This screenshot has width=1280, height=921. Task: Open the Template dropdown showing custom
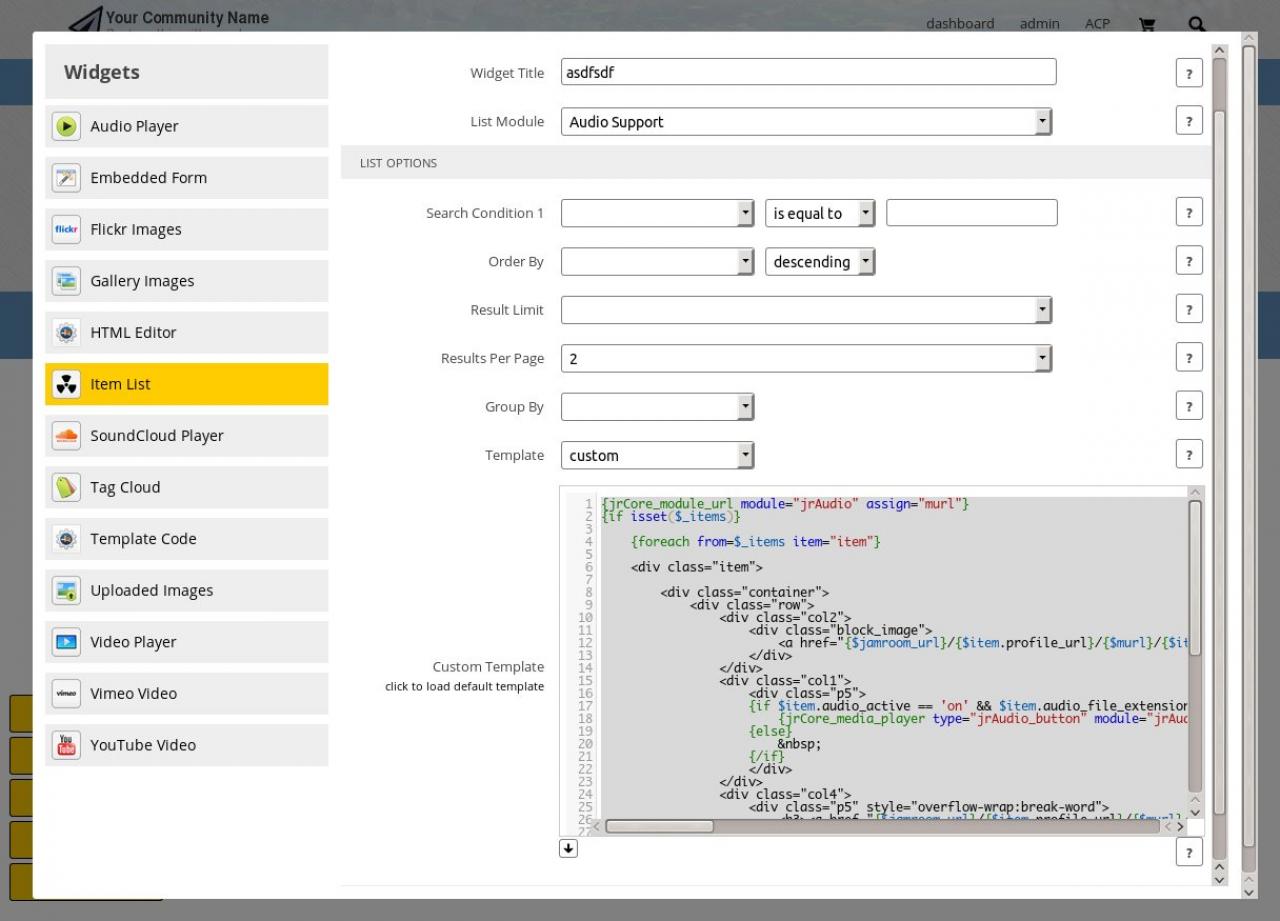657,456
